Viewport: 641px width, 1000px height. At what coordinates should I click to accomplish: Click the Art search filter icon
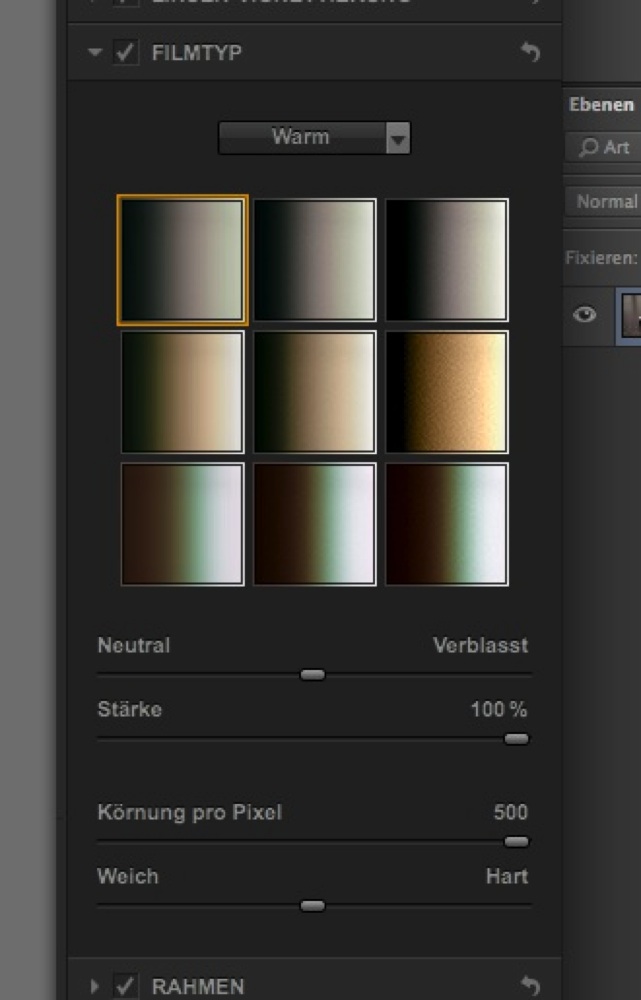pyautogui.click(x=587, y=147)
